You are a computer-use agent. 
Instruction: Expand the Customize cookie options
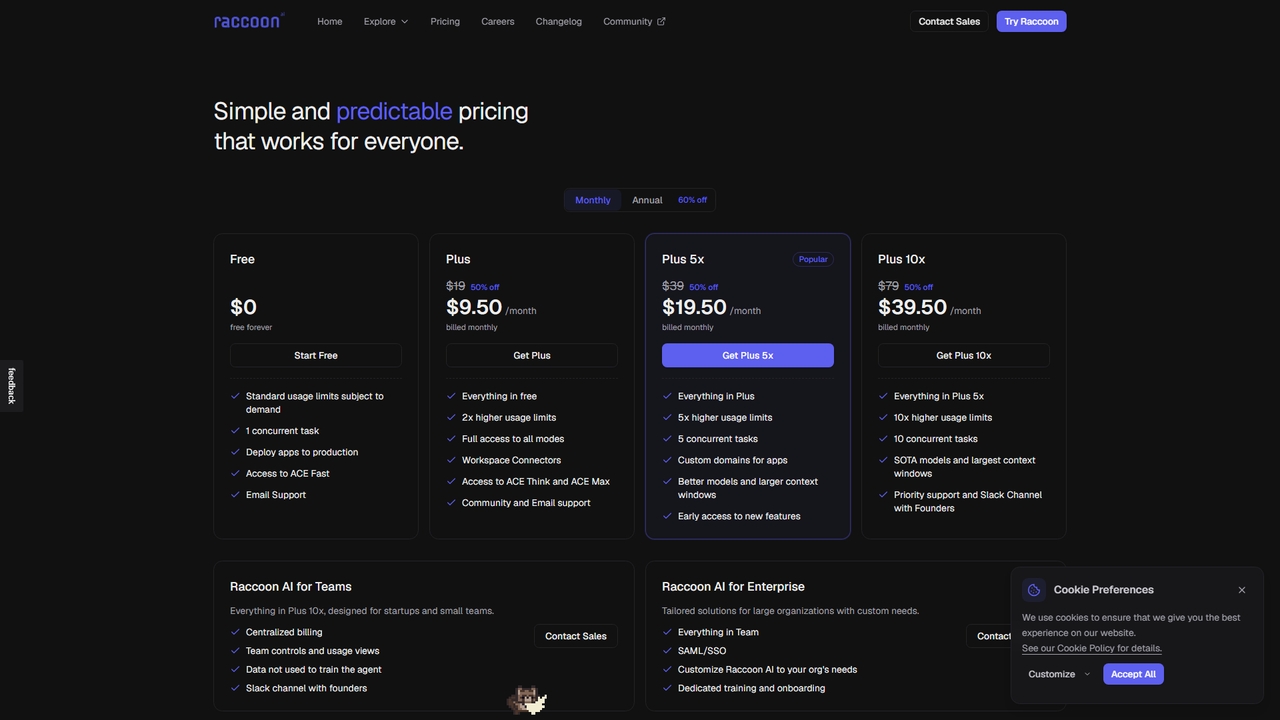pyautogui.click(x=1059, y=674)
